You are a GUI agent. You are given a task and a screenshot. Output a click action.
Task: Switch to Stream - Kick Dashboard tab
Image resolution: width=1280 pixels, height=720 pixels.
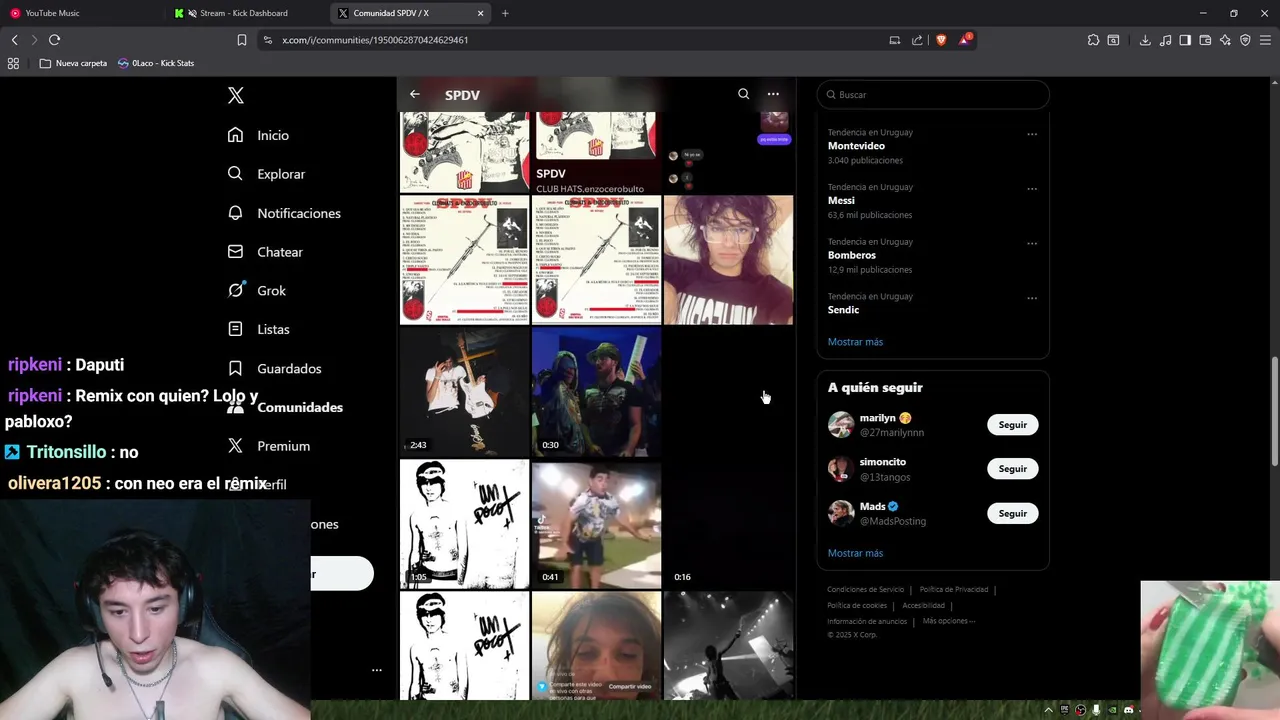[x=243, y=13]
